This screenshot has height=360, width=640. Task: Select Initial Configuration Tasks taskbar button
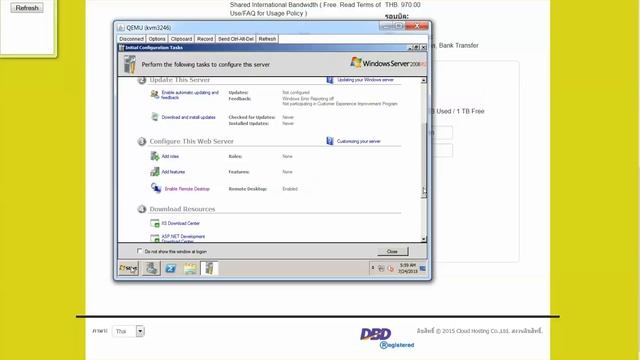click(x=209, y=268)
